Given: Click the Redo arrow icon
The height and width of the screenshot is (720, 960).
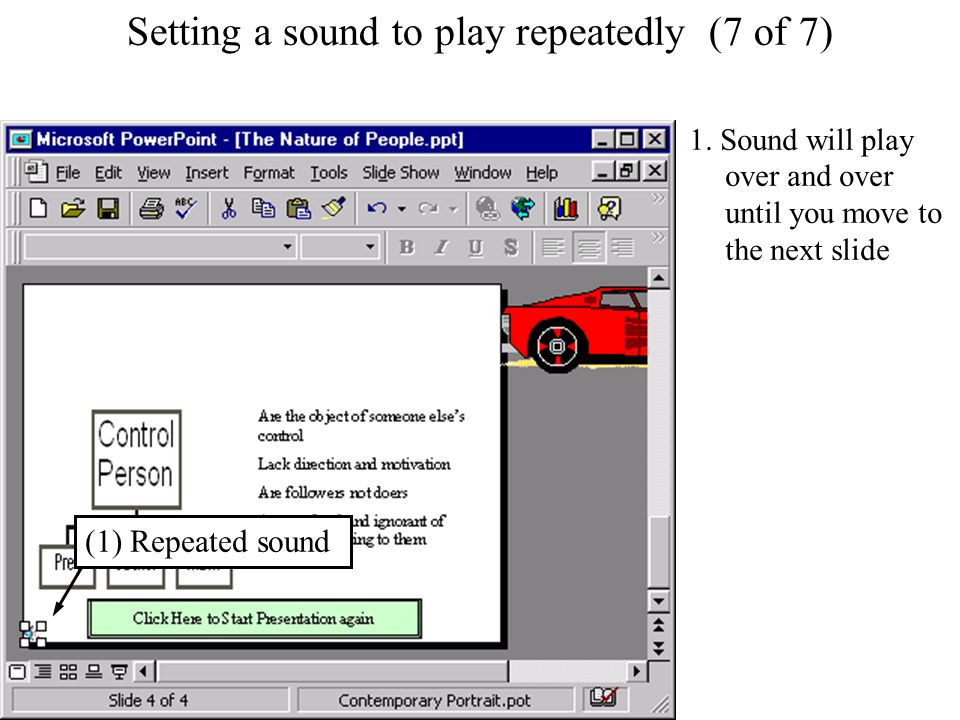Looking at the screenshot, I should click(x=429, y=209).
